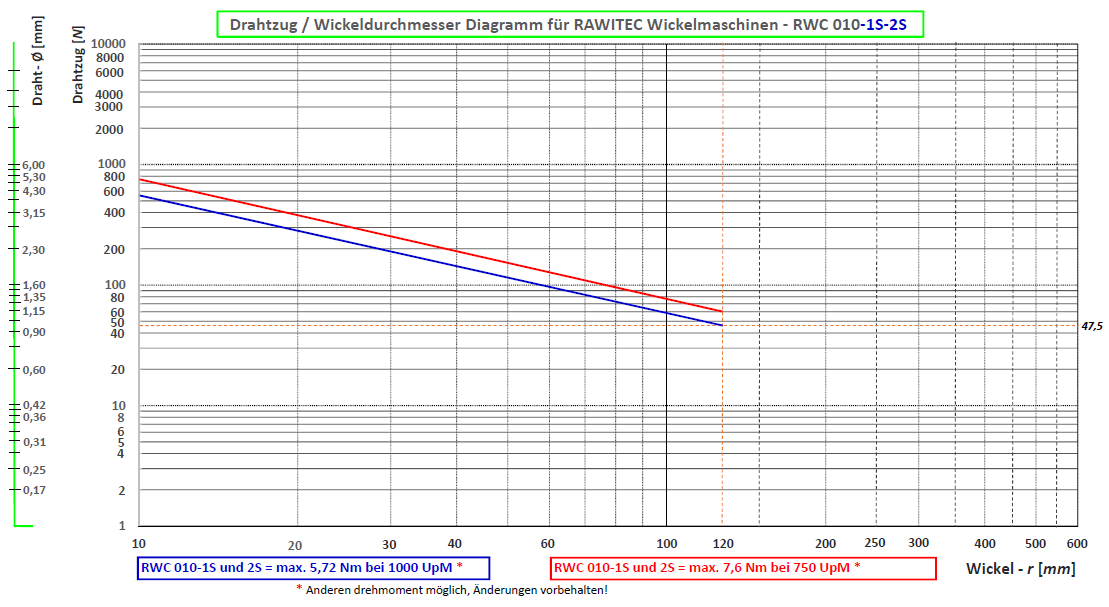The image size is (1109, 607).
Task: Click the wire diameter value 2,30
Action: [x=33, y=250]
